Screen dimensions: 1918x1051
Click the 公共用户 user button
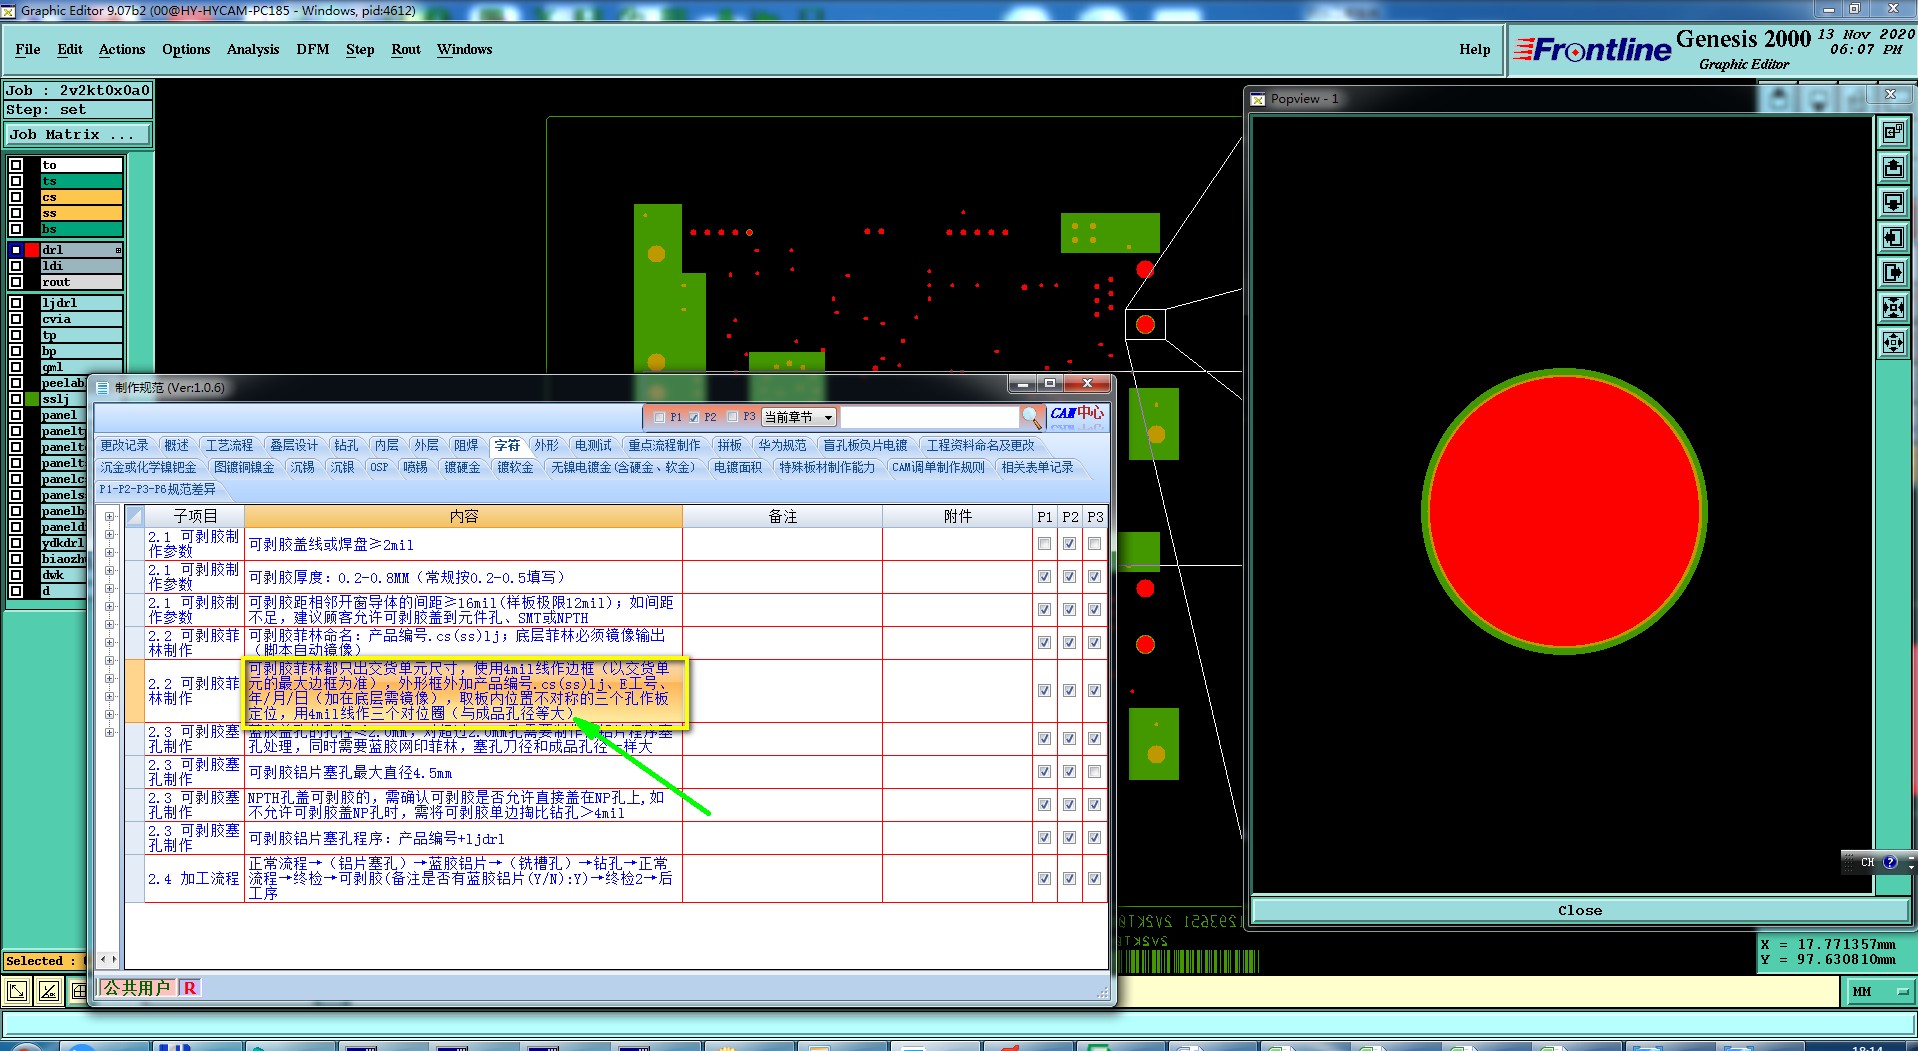tap(137, 988)
